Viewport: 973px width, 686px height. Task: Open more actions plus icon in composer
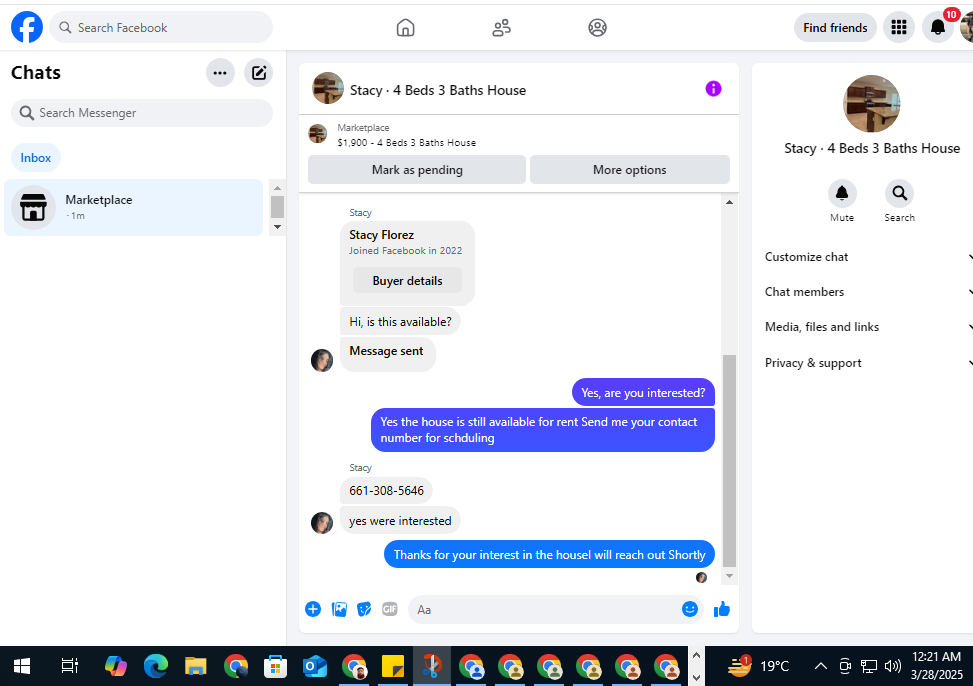click(x=313, y=609)
